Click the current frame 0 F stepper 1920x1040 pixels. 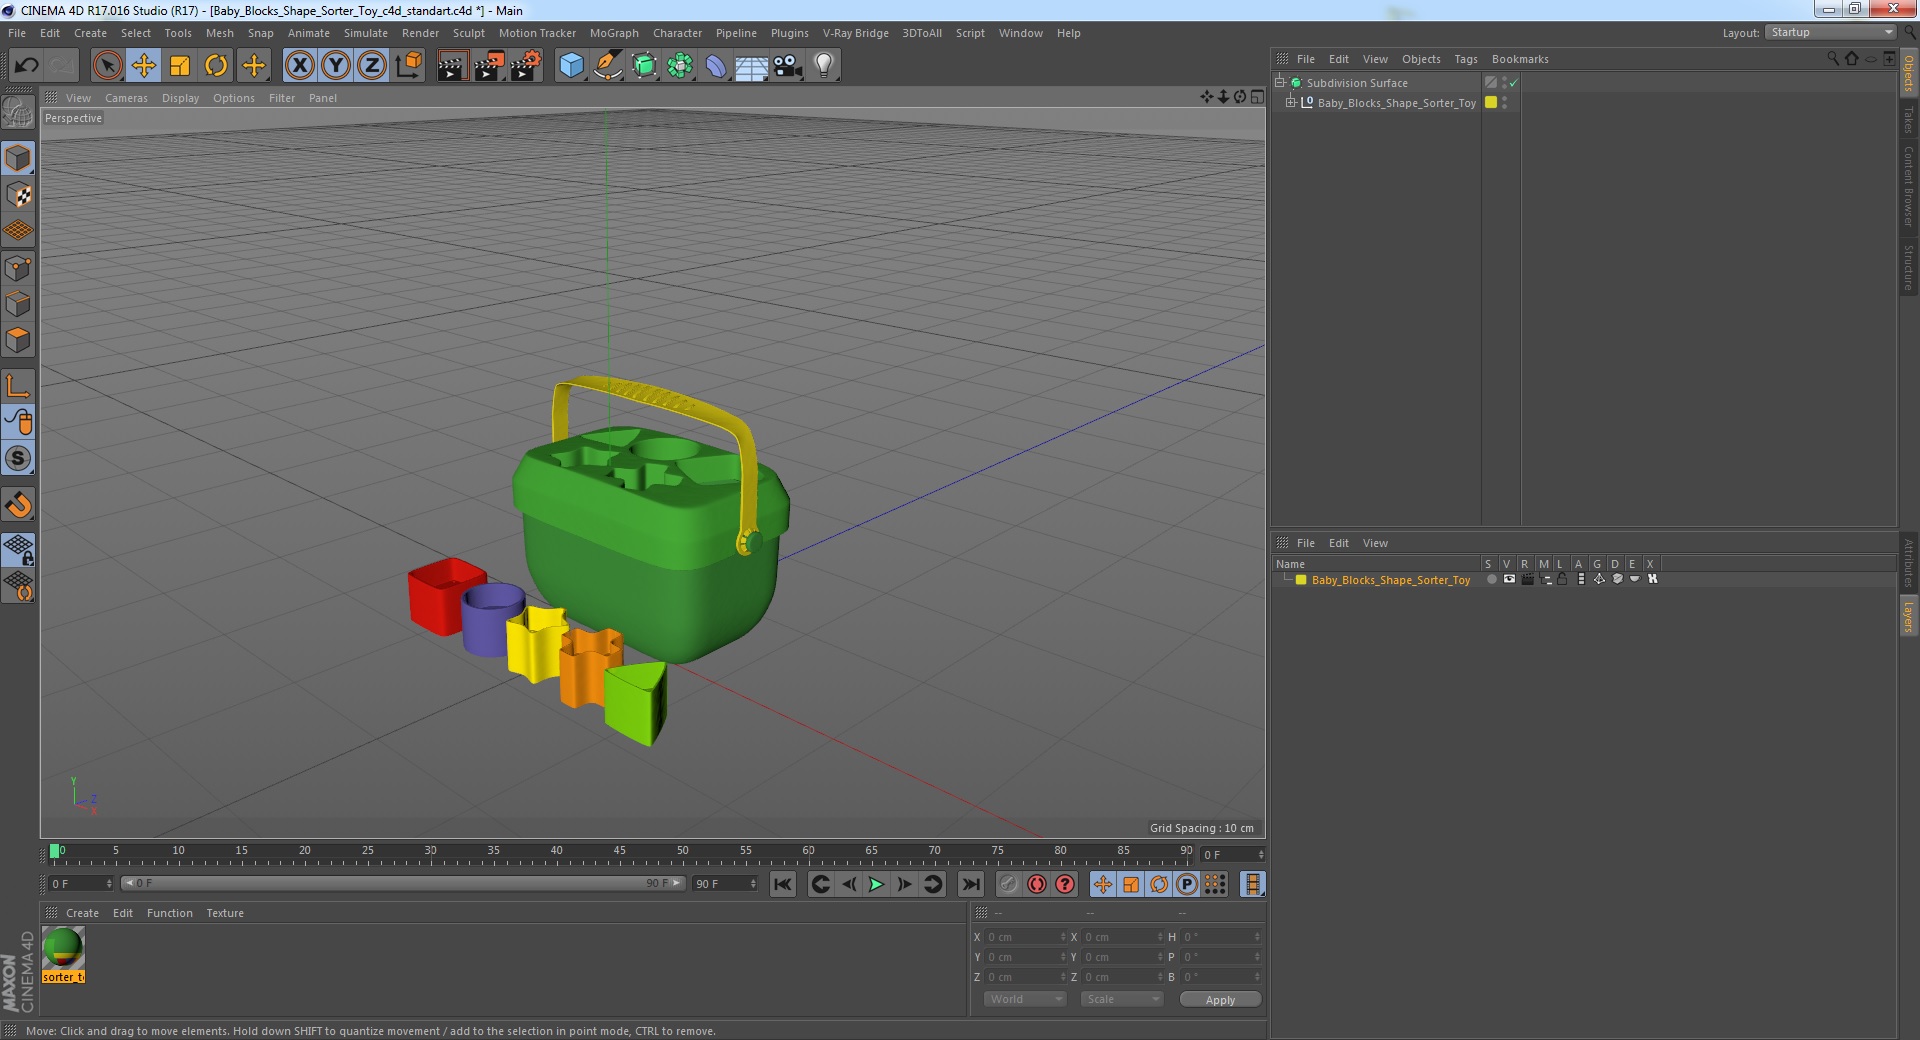(x=109, y=884)
